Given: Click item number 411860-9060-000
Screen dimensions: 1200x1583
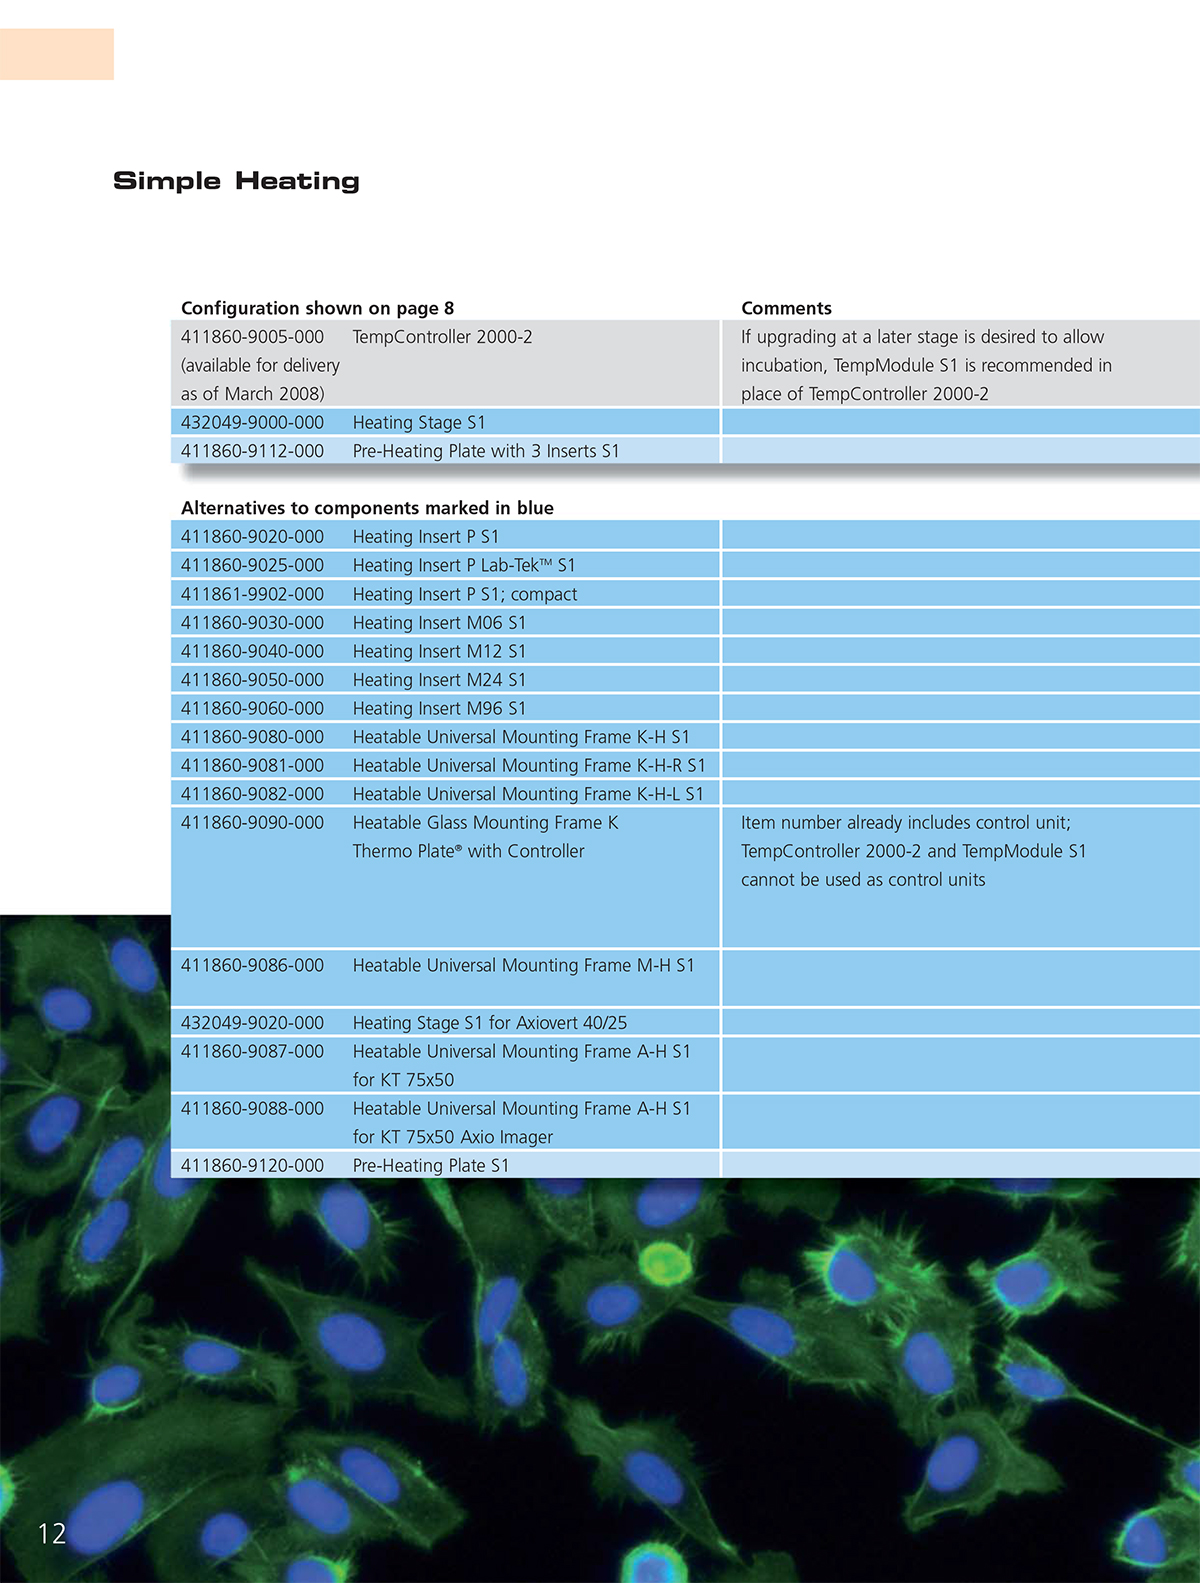Looking at the screenshot, I should pos(252,708).
